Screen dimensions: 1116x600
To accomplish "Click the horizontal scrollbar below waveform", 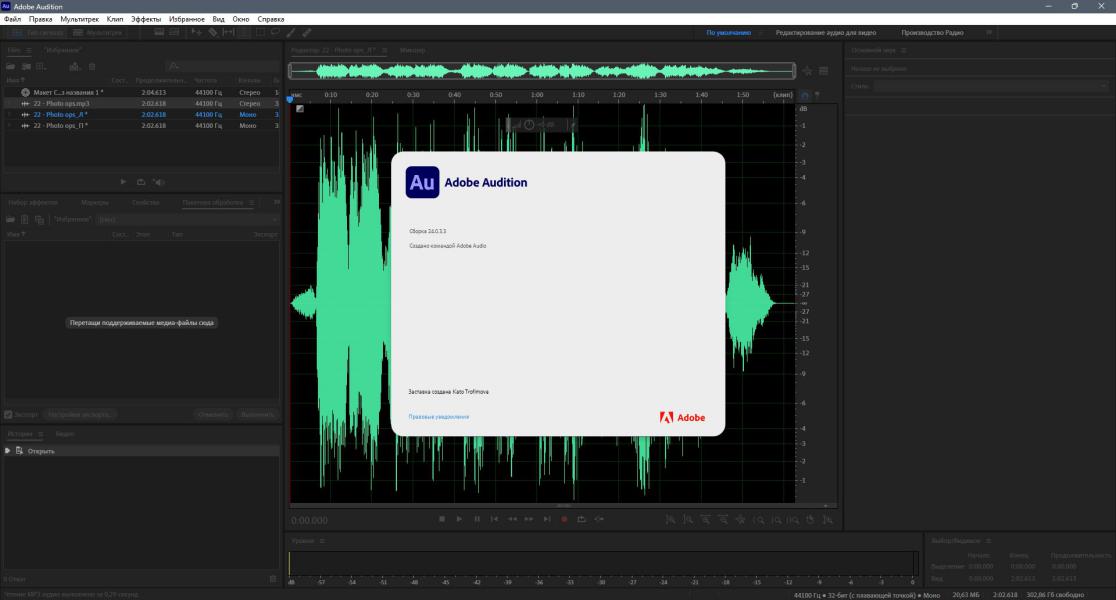I will [562, 506].
